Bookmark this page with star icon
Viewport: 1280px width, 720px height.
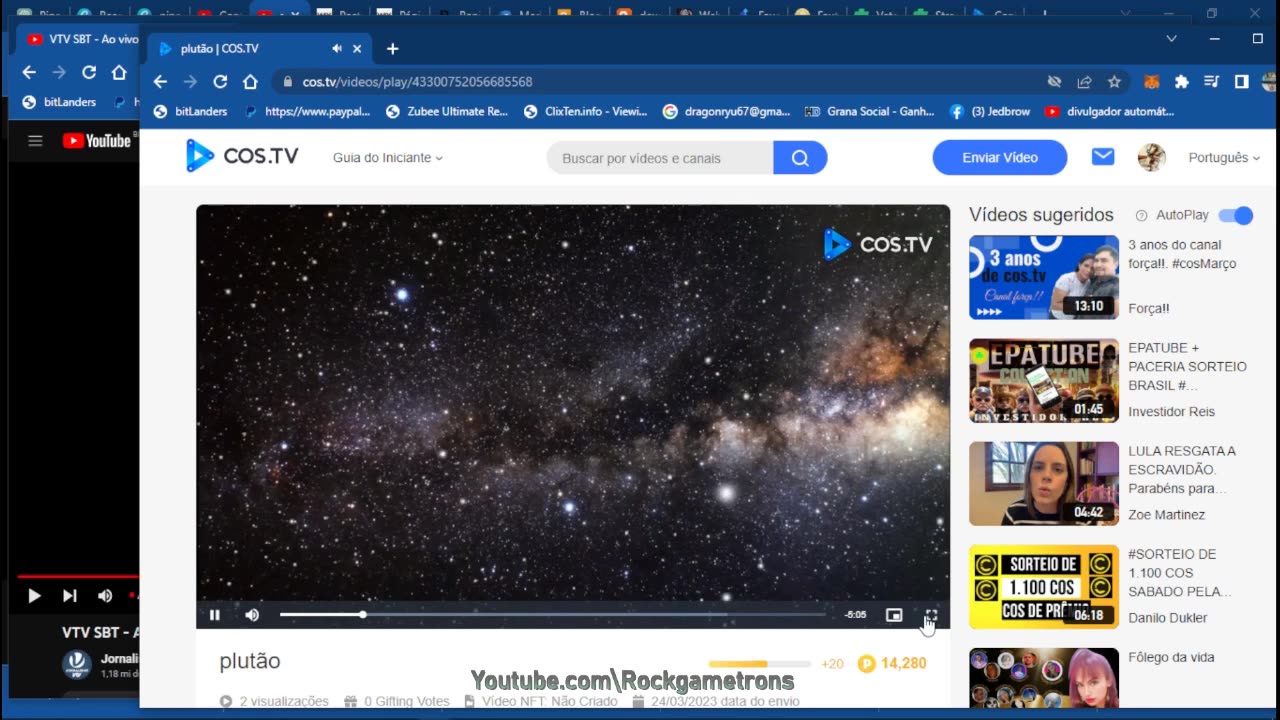(x=1114, y=82)
